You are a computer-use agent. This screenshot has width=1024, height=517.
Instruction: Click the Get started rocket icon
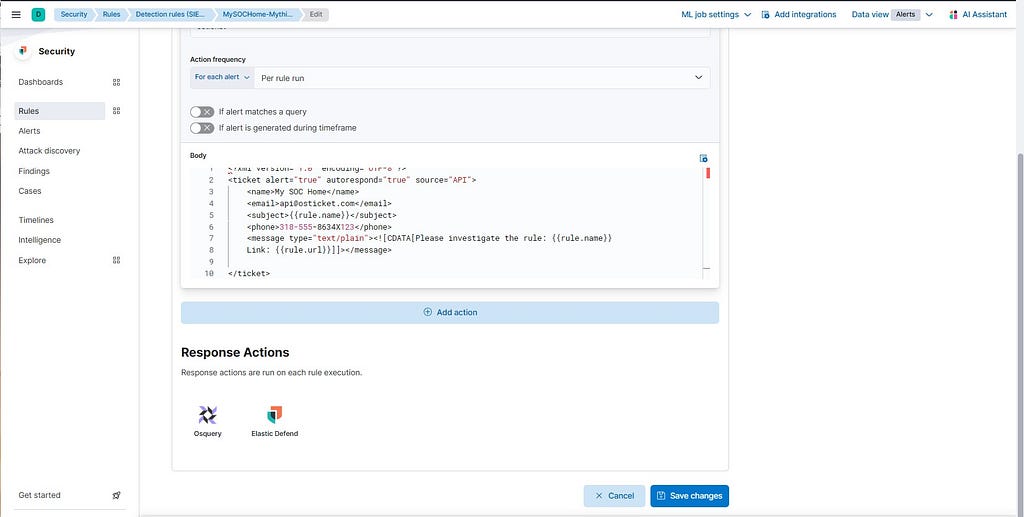(x=116, y=495)
